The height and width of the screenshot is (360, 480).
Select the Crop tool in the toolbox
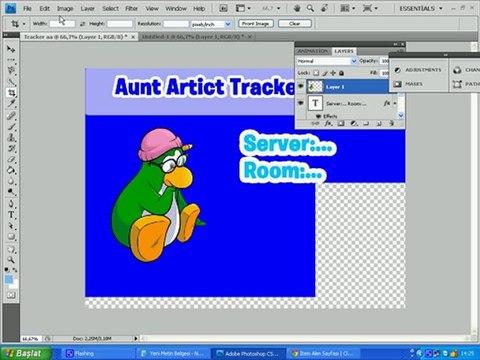tap(11, 93)
